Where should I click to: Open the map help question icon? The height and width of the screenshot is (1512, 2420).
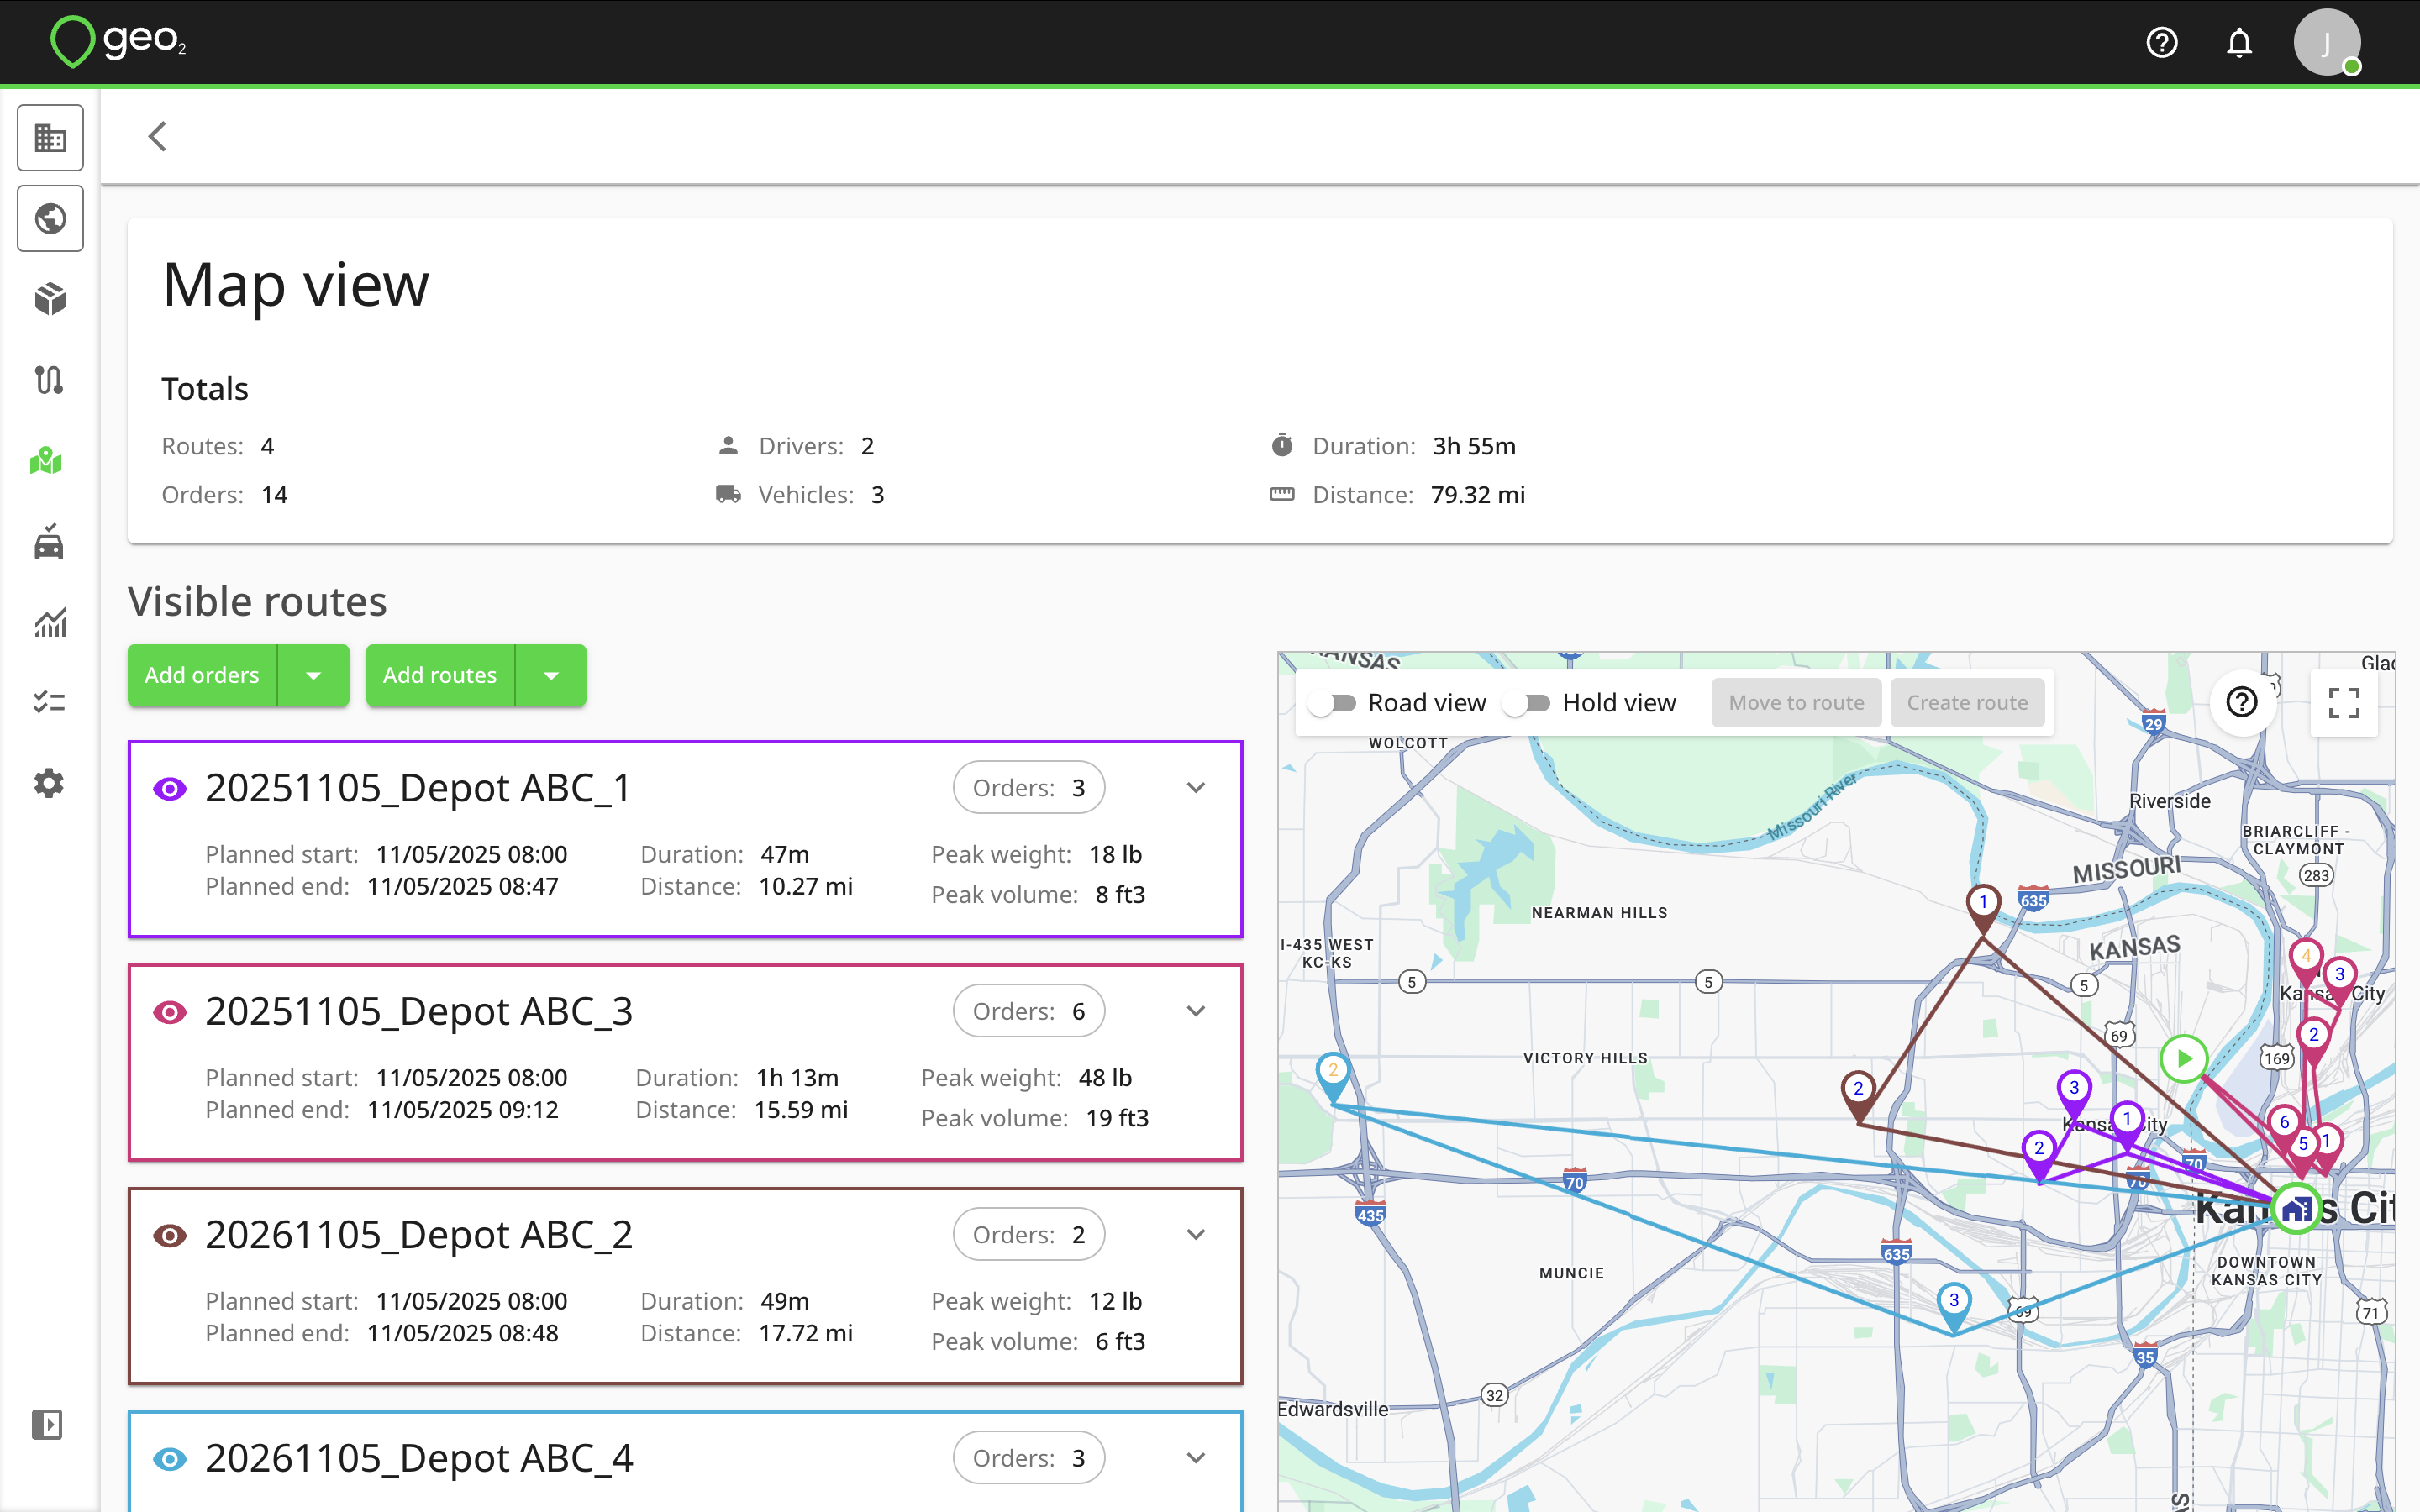[x=2242, y=702]
